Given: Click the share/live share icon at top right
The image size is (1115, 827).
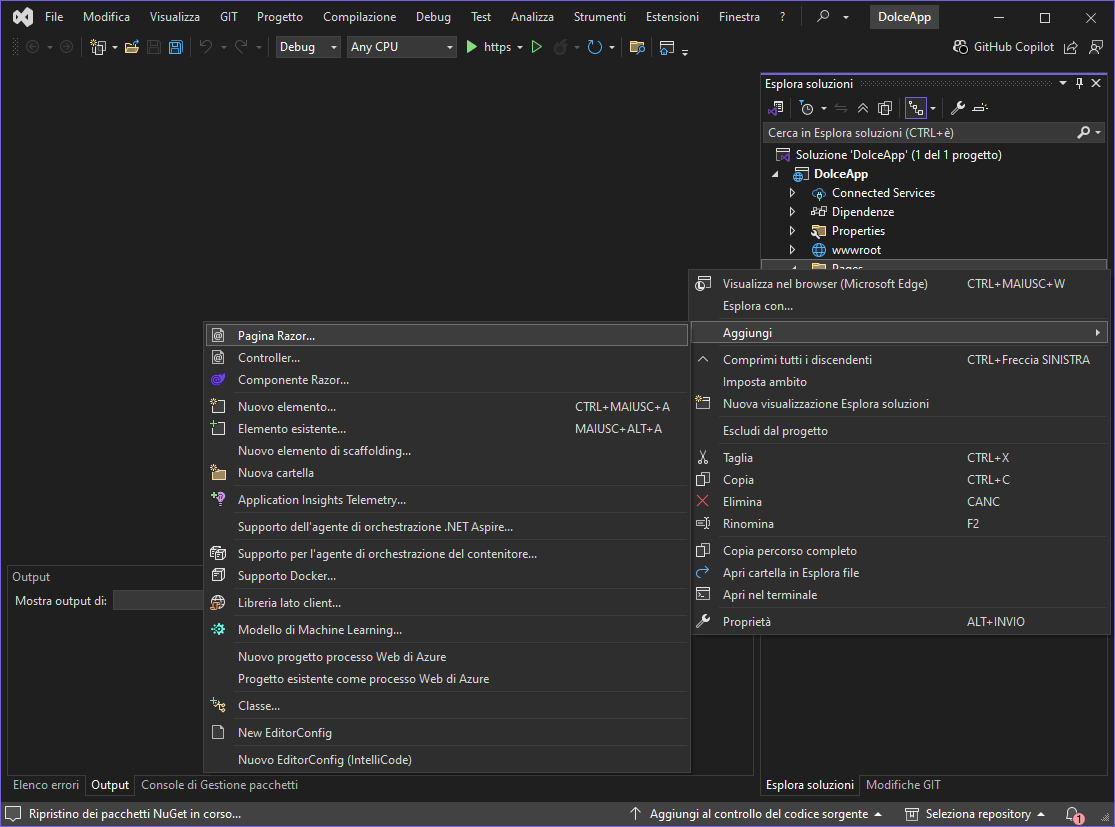Looking at the screenshot, I should tap(1070, 47).
